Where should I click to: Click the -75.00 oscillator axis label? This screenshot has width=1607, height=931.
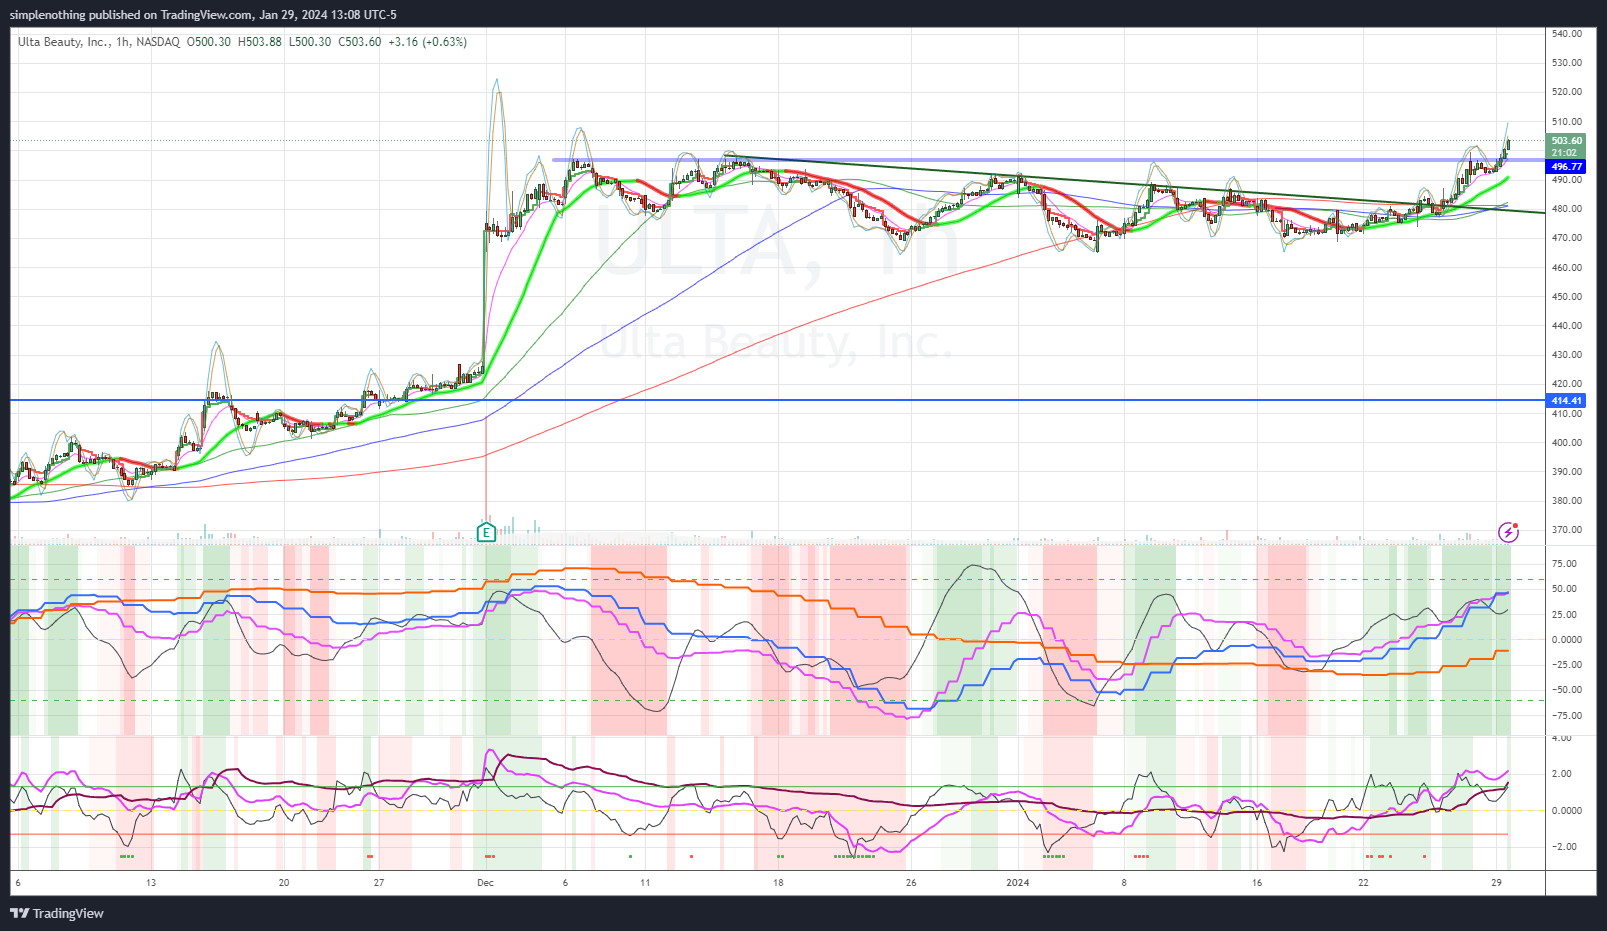pyautogui.click(x=1565, y=716)
